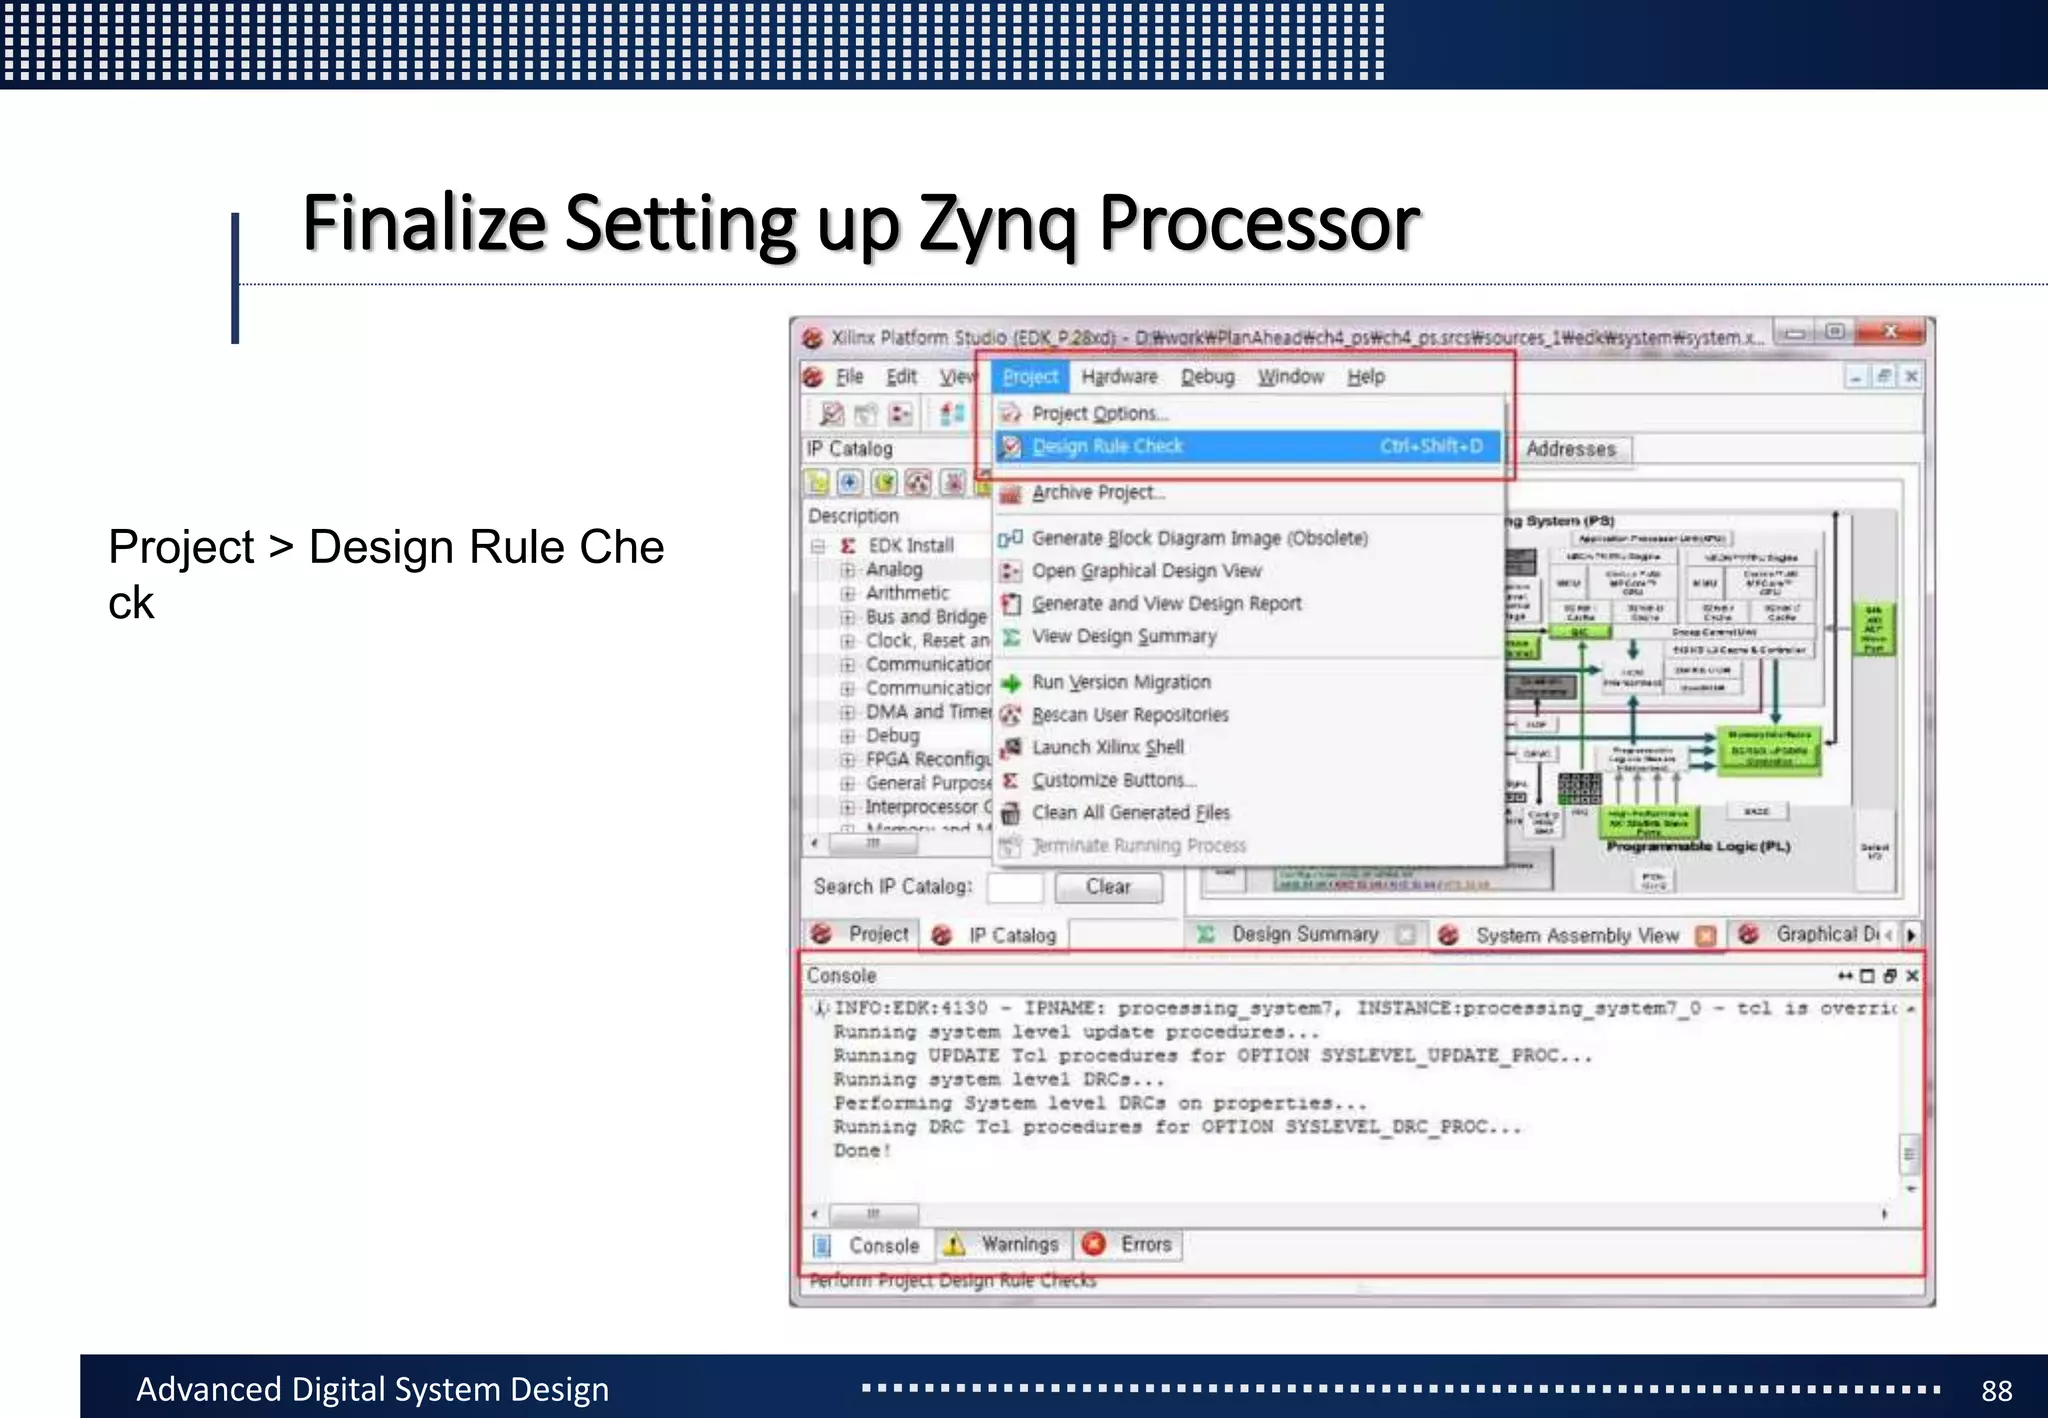
Task: Switch to the Warnings console tab
Action: pyautogui.click(x=1003, y=1245)
